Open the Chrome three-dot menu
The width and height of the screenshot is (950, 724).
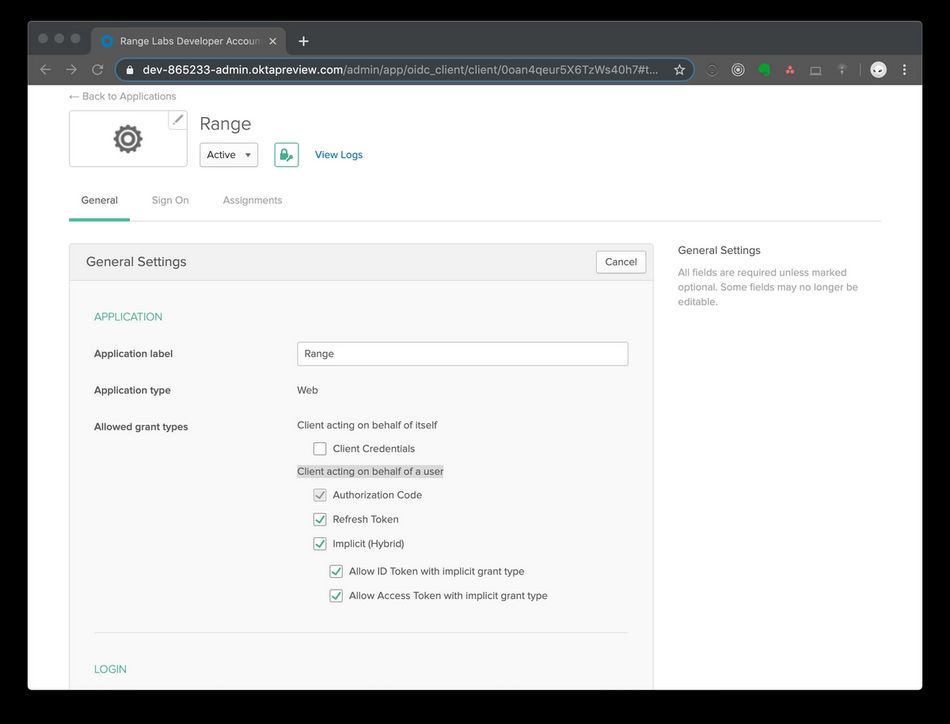pos(904,70)
